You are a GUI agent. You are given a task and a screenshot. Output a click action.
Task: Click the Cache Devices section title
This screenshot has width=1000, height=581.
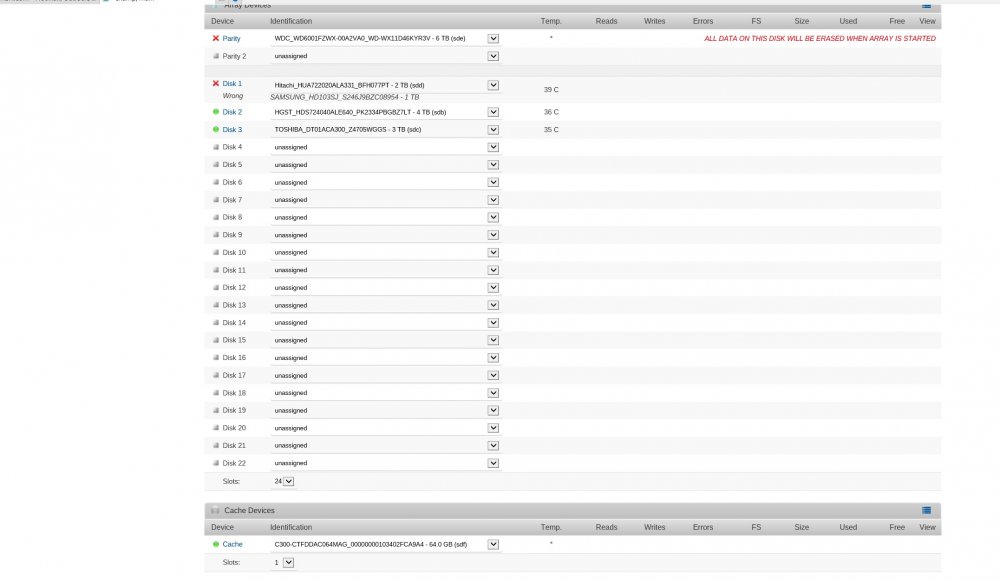249,510
